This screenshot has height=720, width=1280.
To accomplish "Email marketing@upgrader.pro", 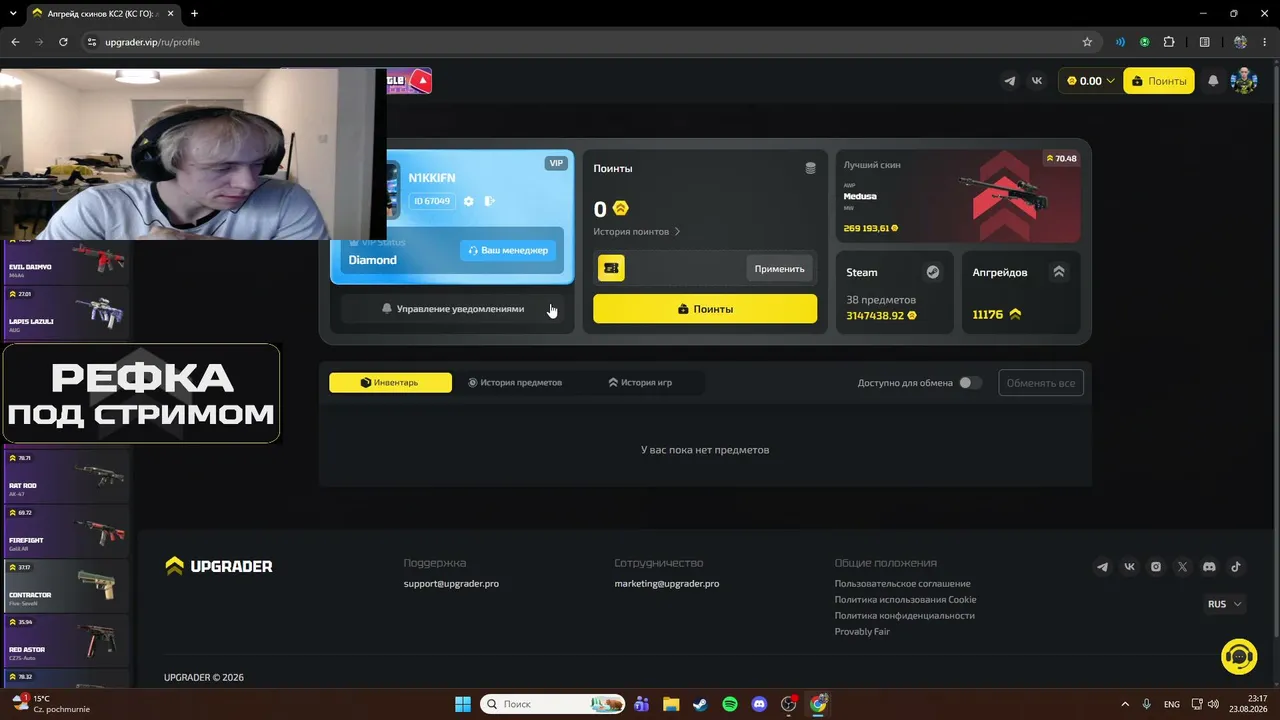I will [667, 584].
